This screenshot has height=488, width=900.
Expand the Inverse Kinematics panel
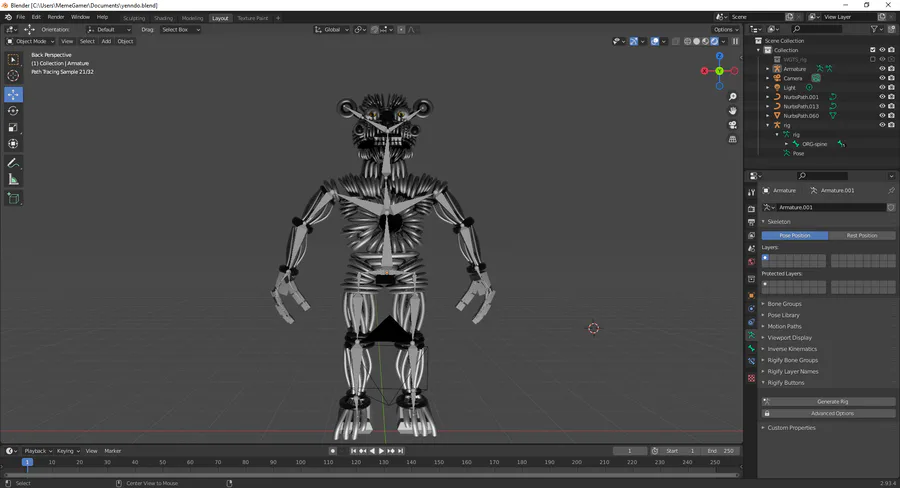pyautogui.click(x=792, y=349)
